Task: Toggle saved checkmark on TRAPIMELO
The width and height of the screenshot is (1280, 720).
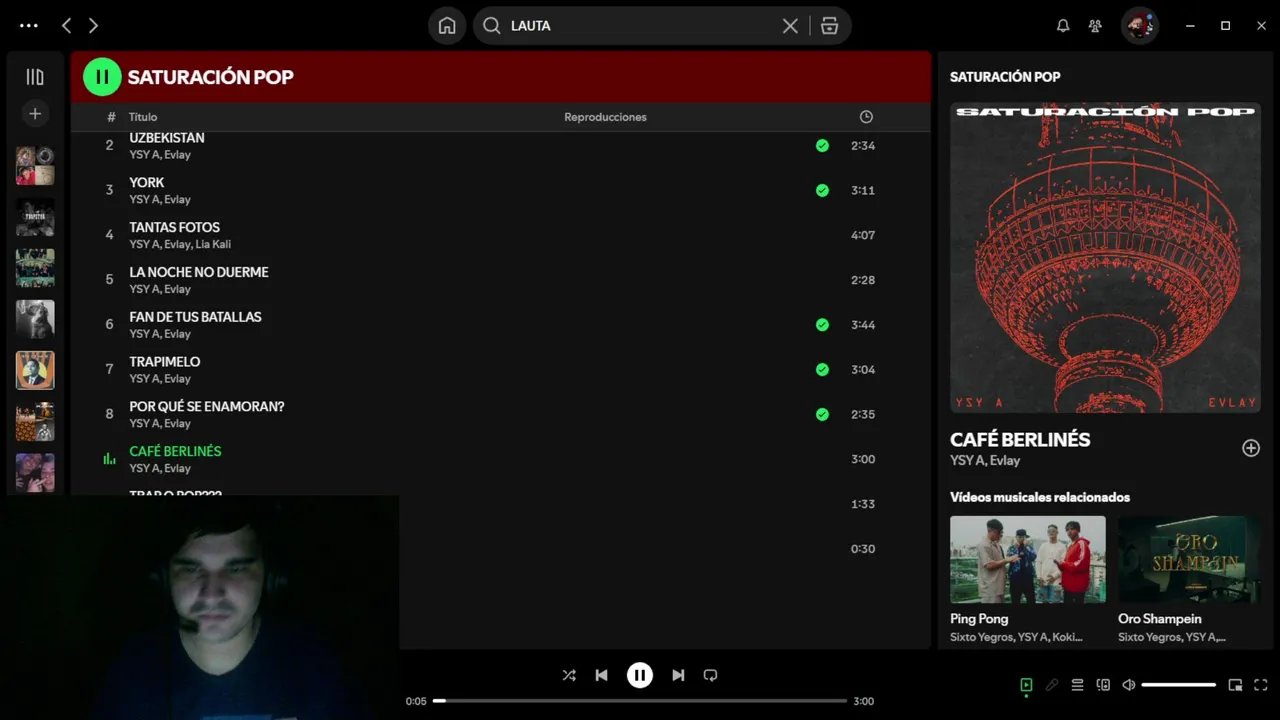Action: coord(822,369)
